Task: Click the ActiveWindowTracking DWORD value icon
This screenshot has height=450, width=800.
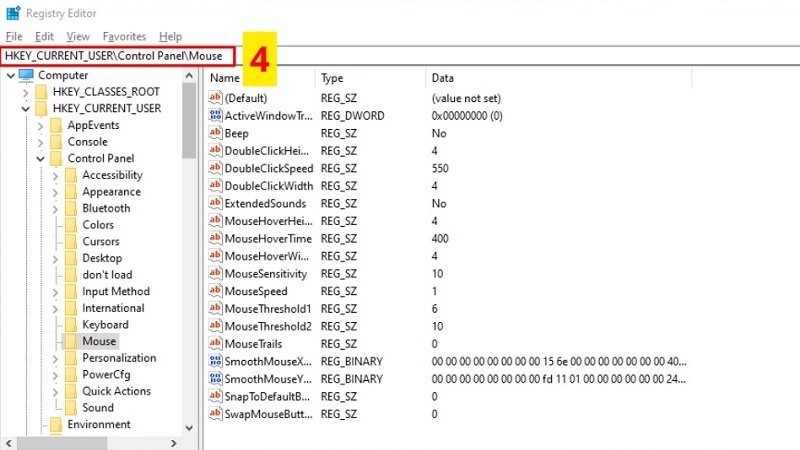Action: pyautogui.click(x=215, y=115)
